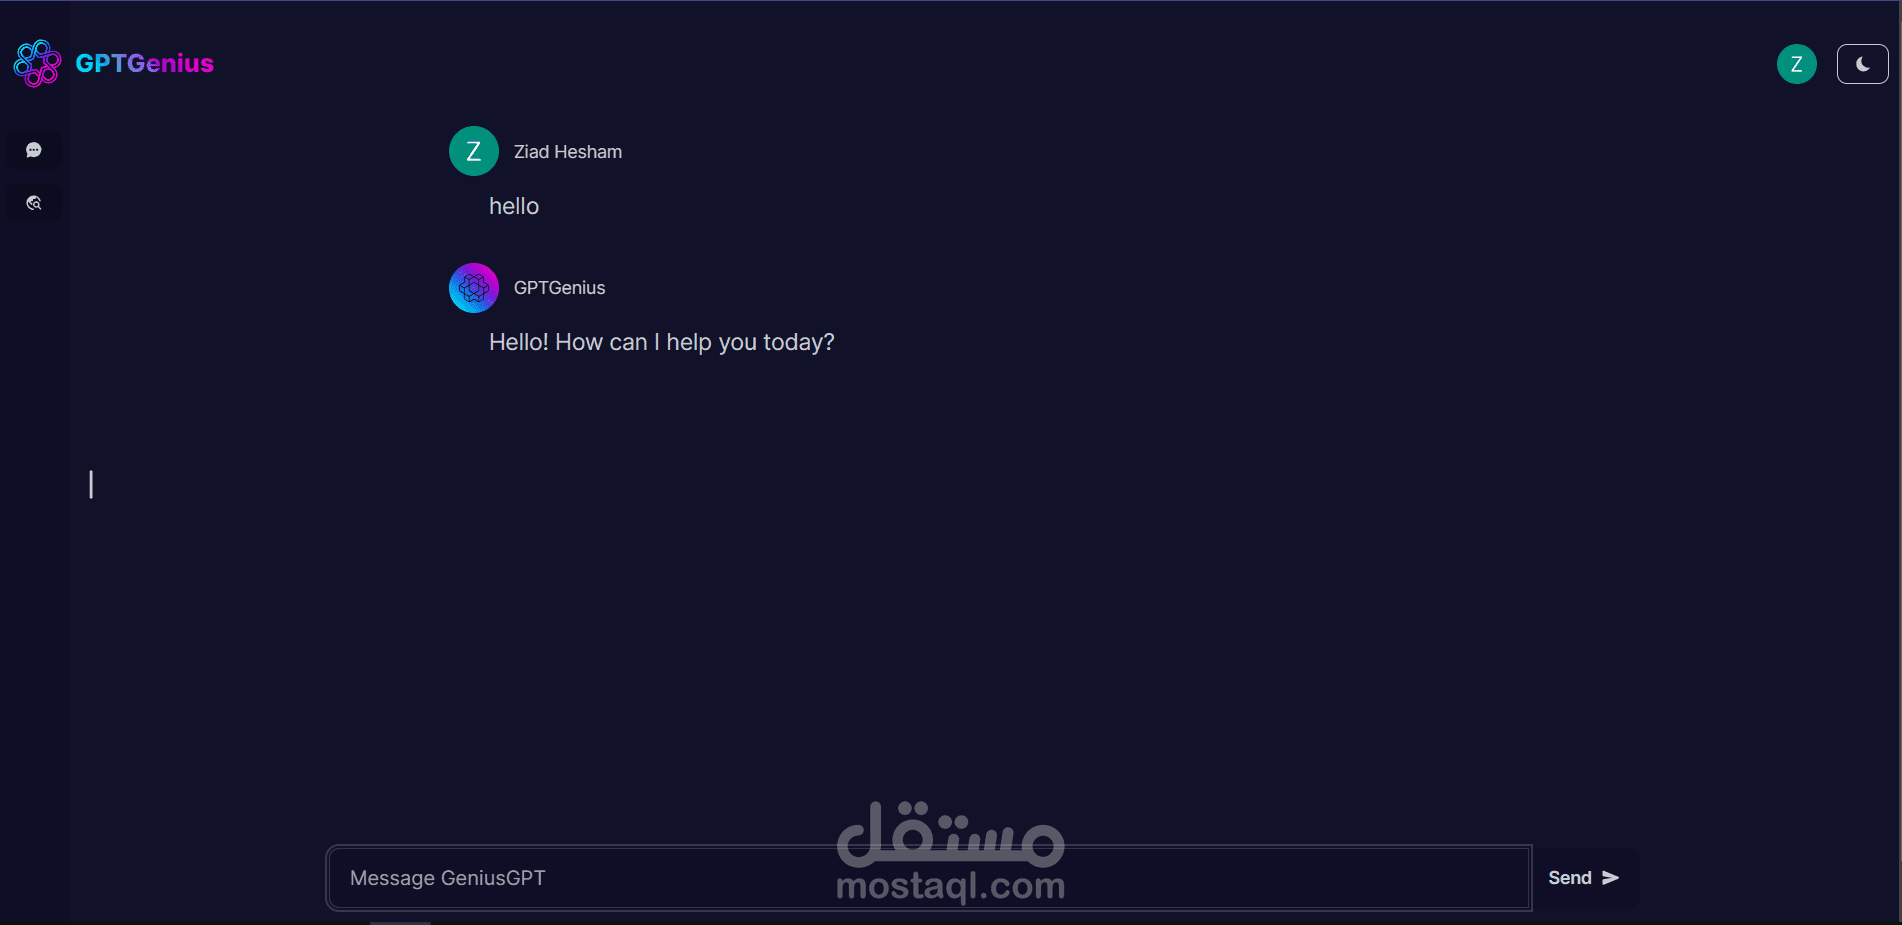Toggle dark mode with the moon button
This screenshot has height=925, width=1902.
[1862, 64]
